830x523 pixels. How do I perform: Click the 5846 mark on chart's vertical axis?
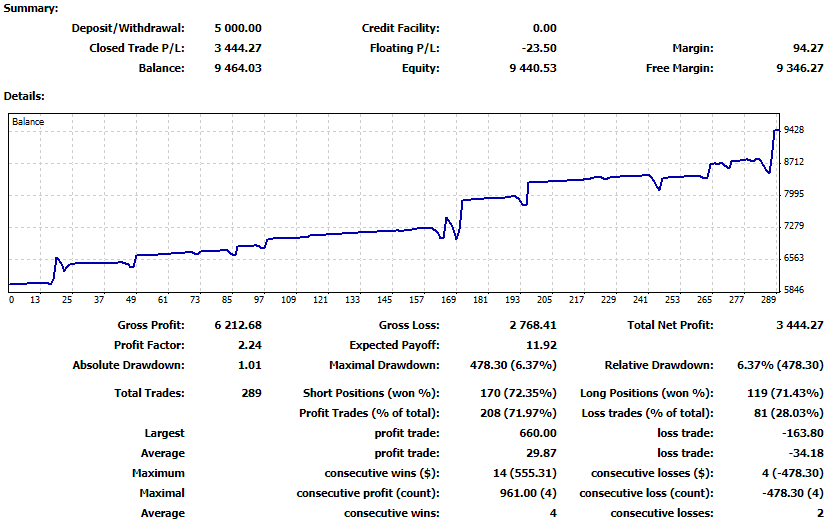(x=796, y=290)
